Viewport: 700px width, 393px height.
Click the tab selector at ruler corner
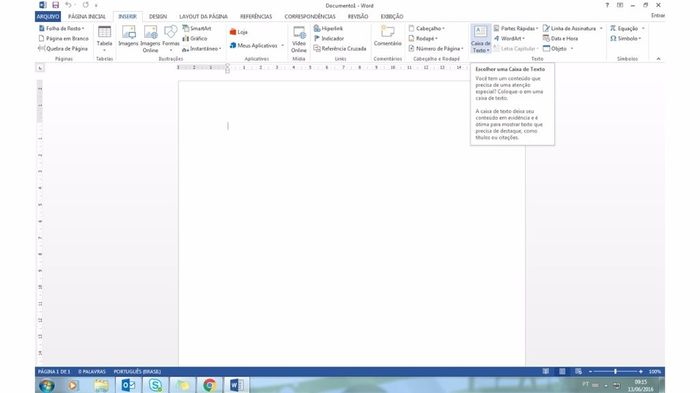click(x=40, y=68)
